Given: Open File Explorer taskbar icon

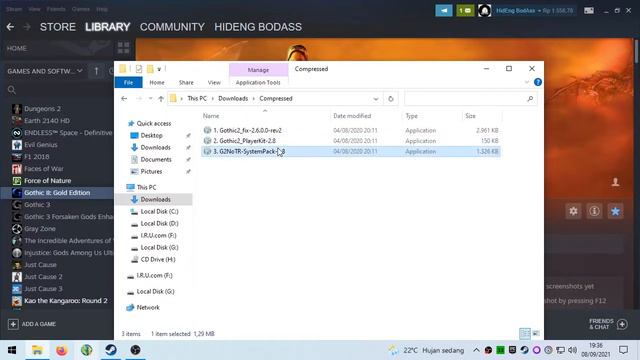Looking at the screenshot, I should [x=37, y=350].
